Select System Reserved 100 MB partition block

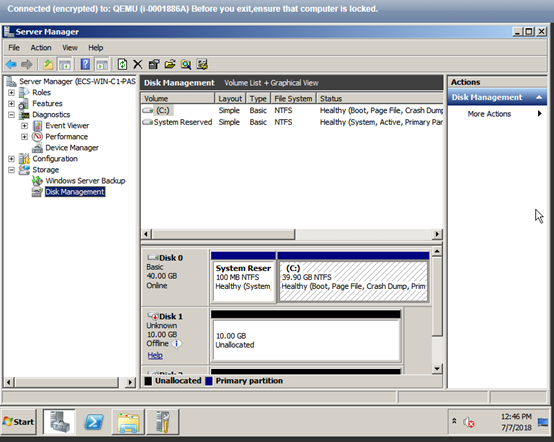coord(243,281)
